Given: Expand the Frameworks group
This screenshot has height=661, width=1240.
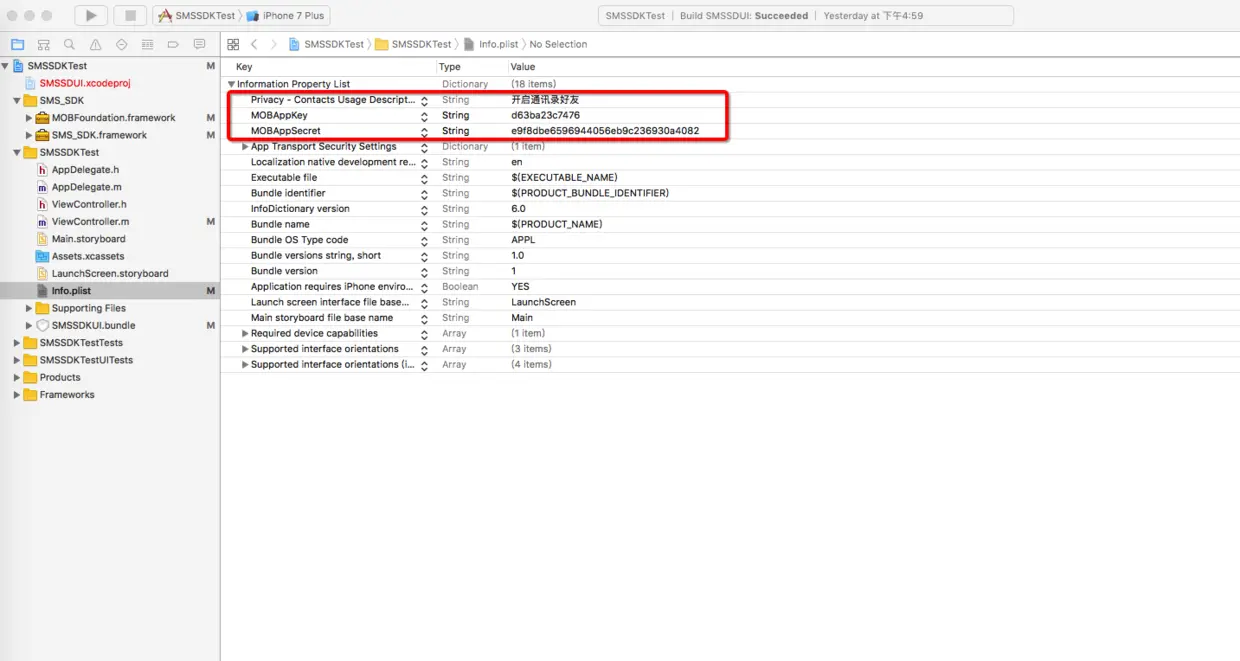Looking at the screenshot, I should (17, 395).
